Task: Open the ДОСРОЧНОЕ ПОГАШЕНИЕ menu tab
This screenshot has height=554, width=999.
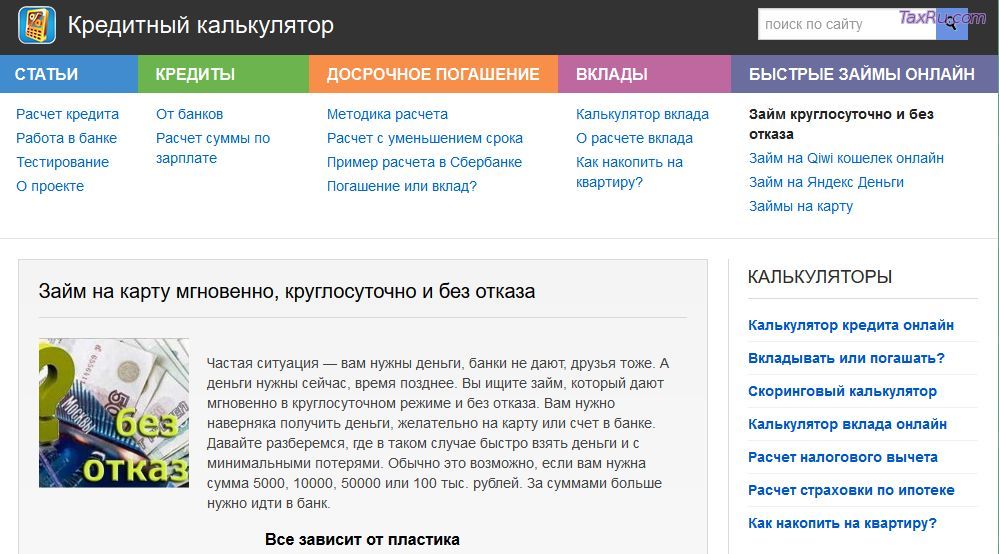Action: (433, 74)
